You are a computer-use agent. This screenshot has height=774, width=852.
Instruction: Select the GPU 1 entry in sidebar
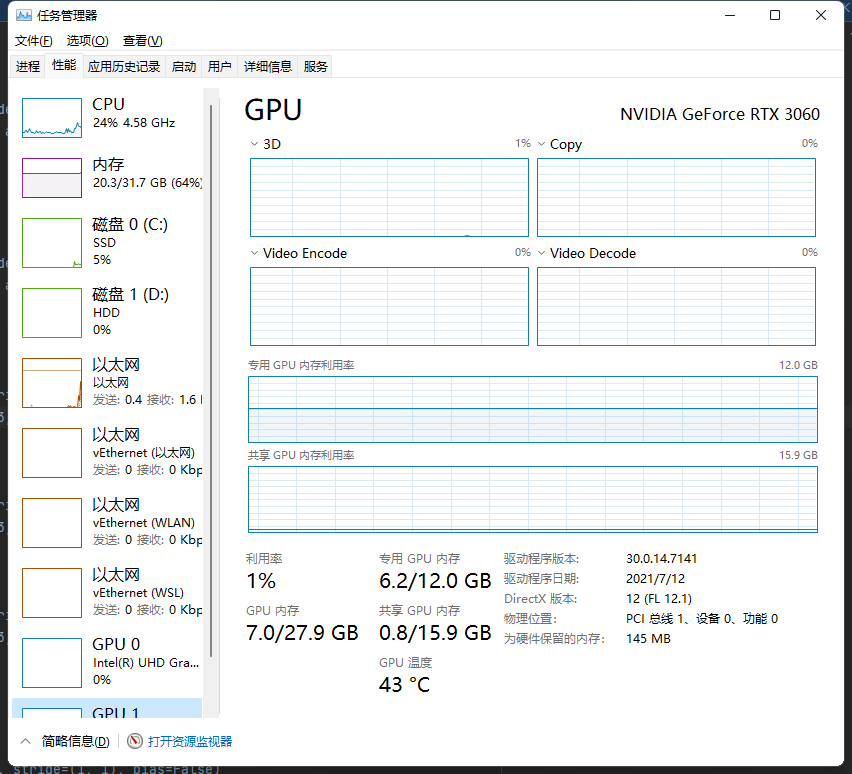coord(107,708)
